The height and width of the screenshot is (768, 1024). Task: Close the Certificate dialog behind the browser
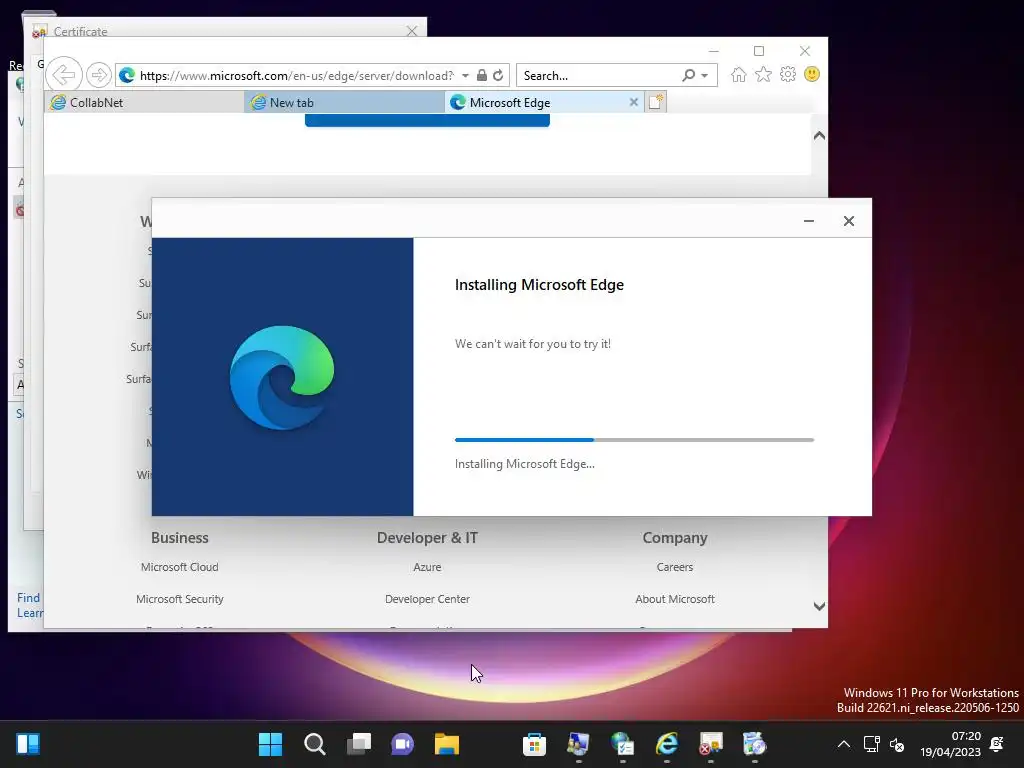coord(411,31)
